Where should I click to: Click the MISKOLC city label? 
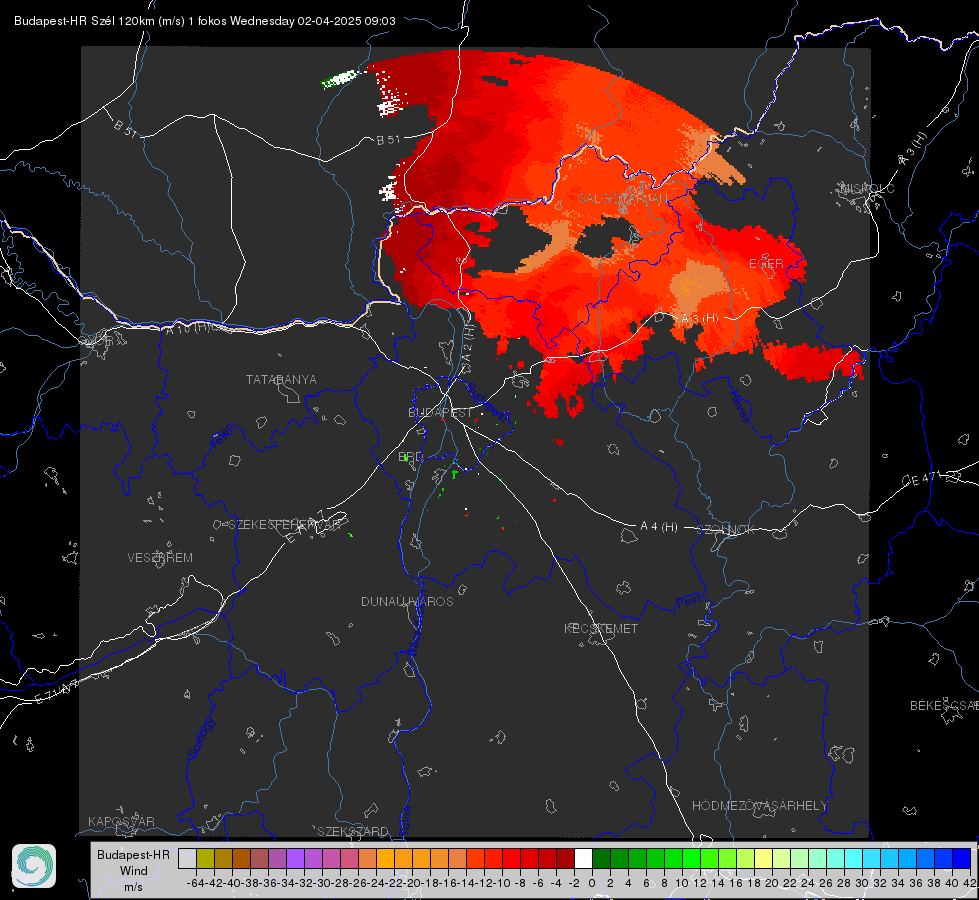(867, 189)
